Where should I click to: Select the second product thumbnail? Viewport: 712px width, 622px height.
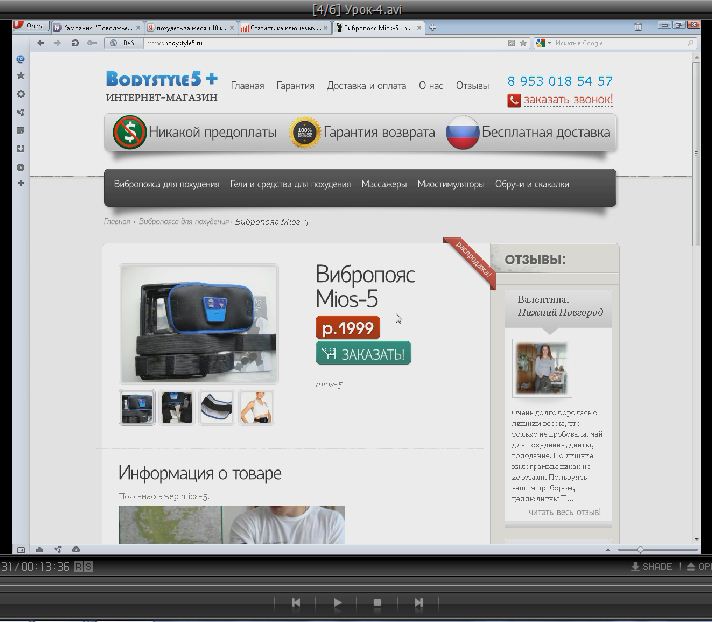tap(177, 407)
